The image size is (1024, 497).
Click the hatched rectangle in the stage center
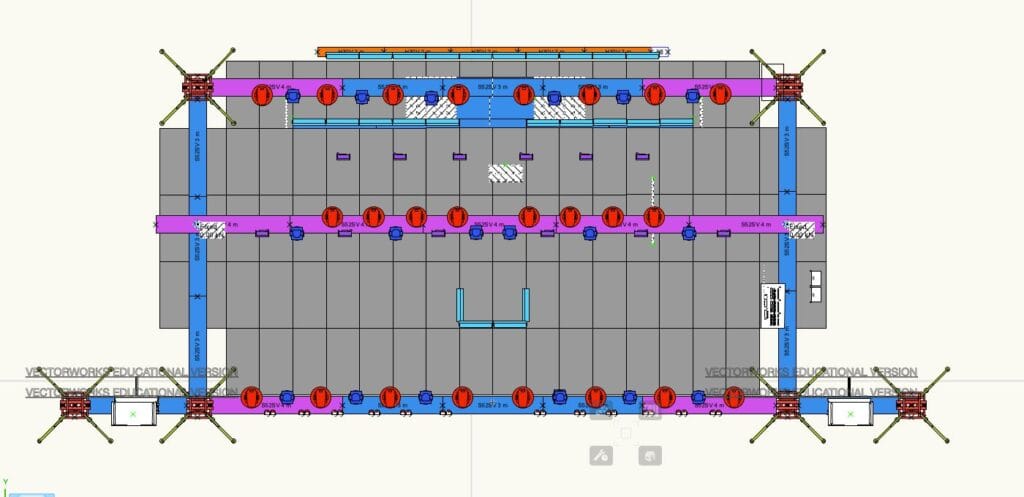[x=505, y=173]
